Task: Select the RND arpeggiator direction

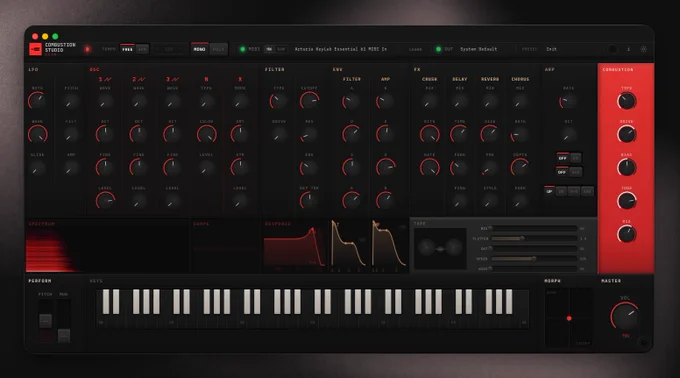Action: [x=587, y=191]
